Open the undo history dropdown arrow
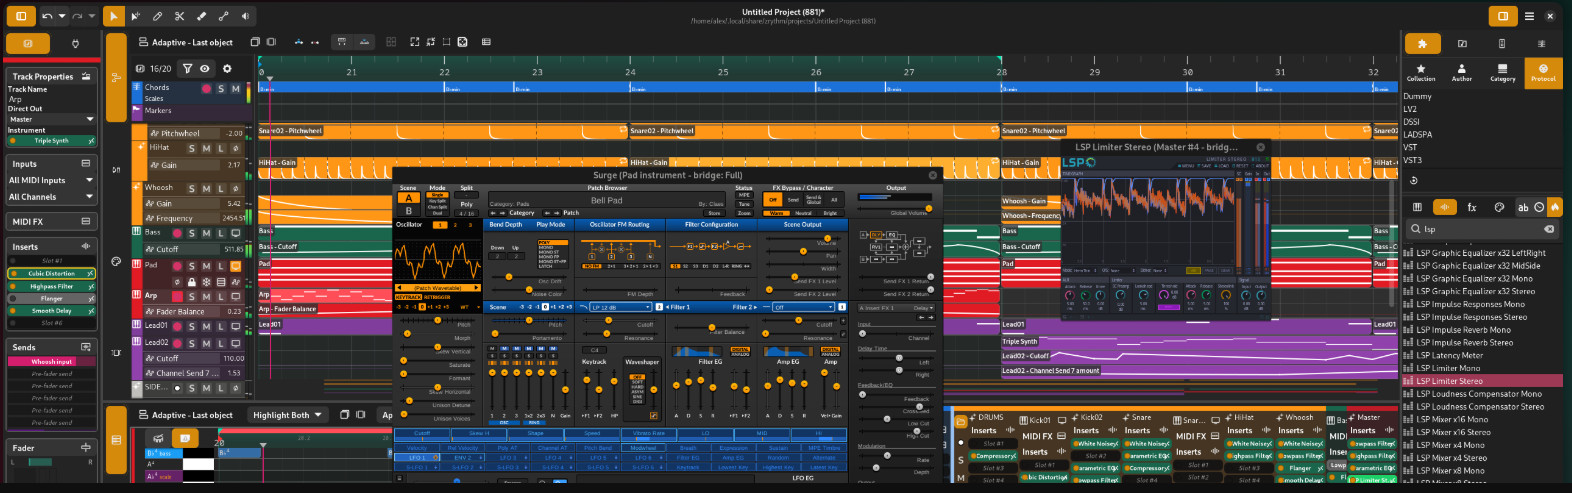The height and width of the screenshot is (493, 1572). (62, 16)
